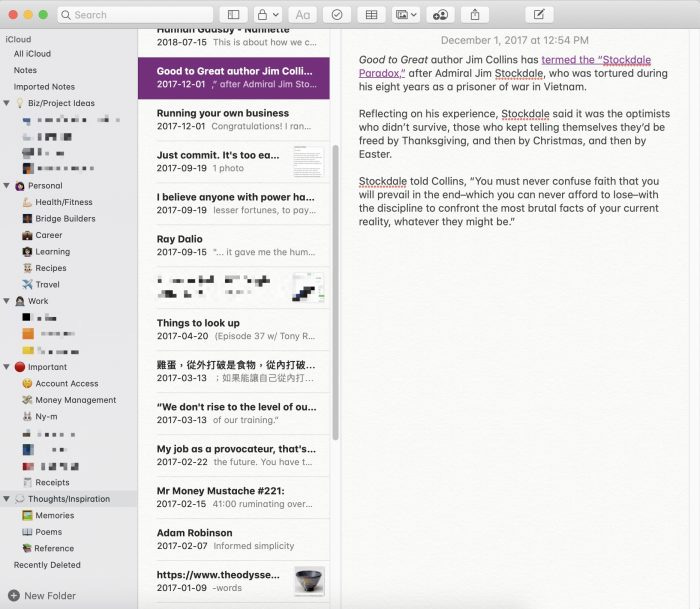Open the Learning folder
The width and height of the screenshot is (700, 609).
click(53, 251)
